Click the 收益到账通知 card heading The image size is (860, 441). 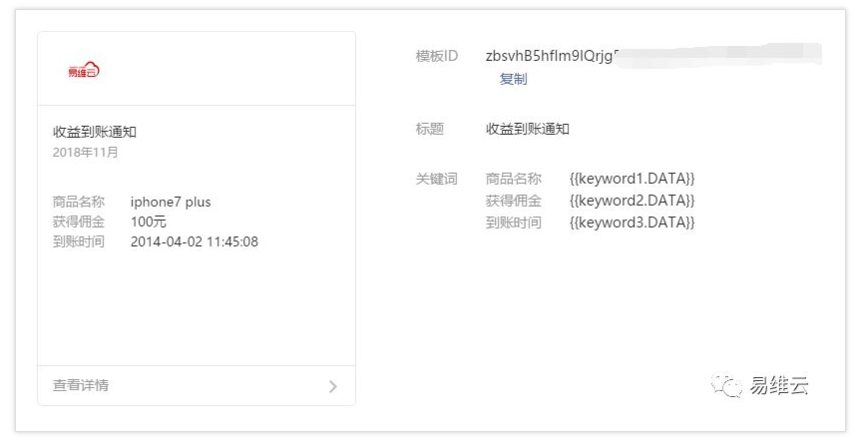[x=94, y=132]
